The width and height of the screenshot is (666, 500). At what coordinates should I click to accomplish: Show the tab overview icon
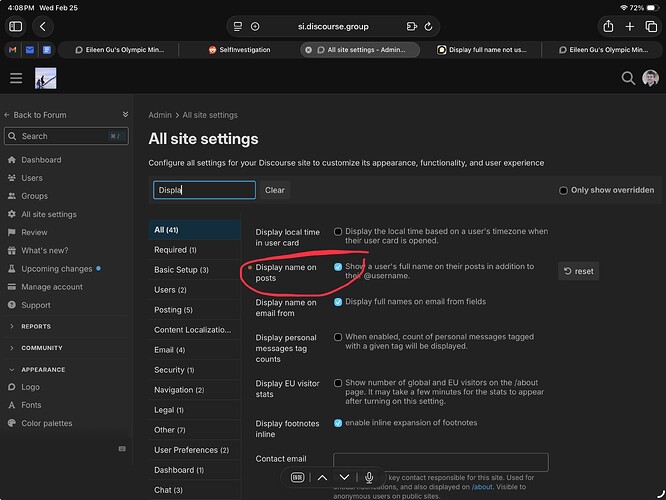click(x=651, y=26)
